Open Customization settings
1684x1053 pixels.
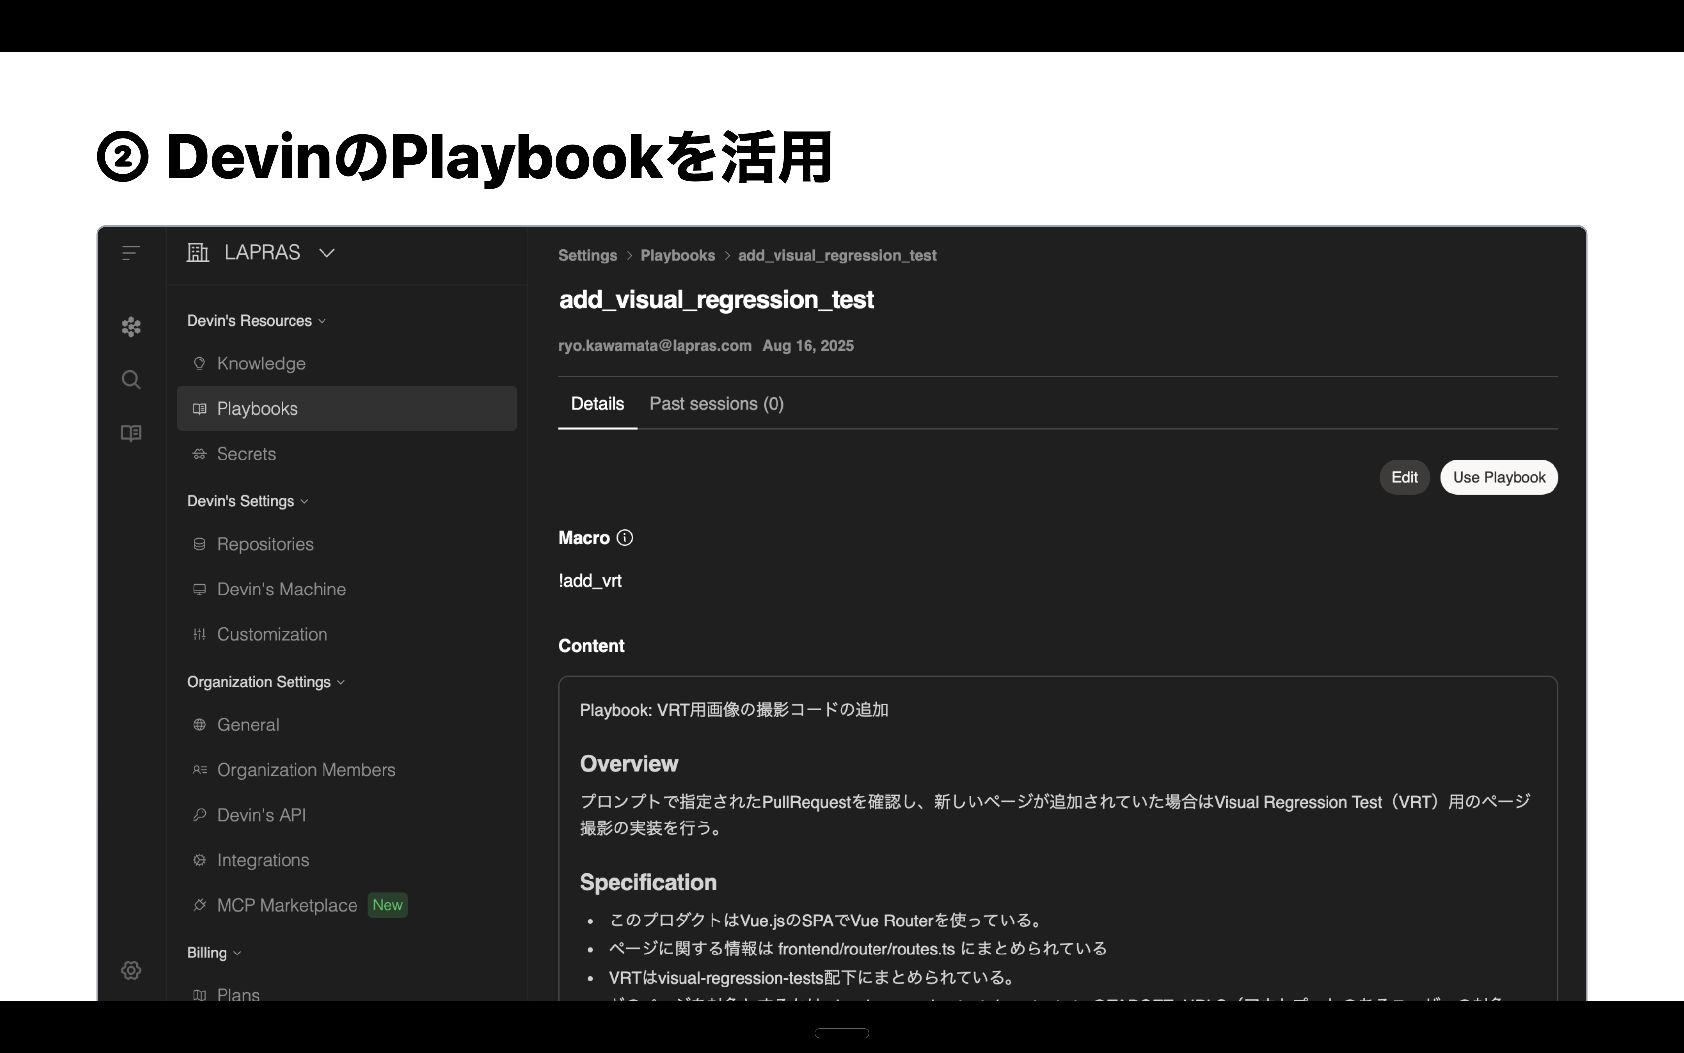tap(347, 635)
